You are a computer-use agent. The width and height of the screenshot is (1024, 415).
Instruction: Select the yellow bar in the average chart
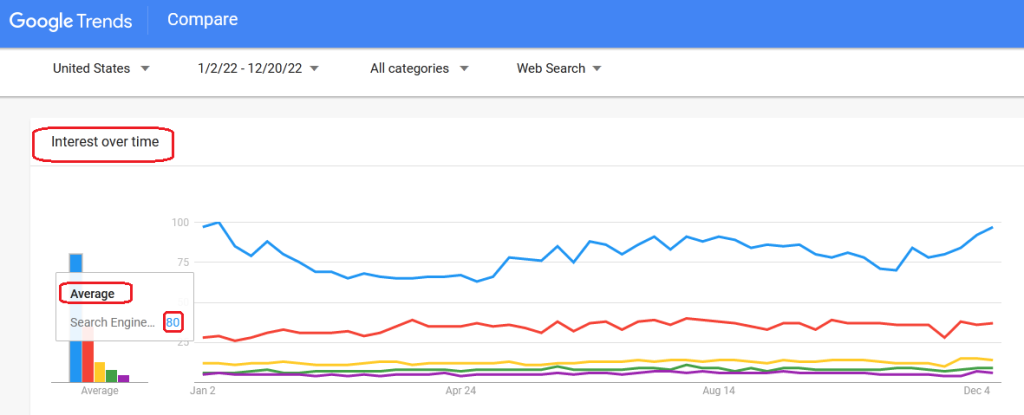point(100,371)
